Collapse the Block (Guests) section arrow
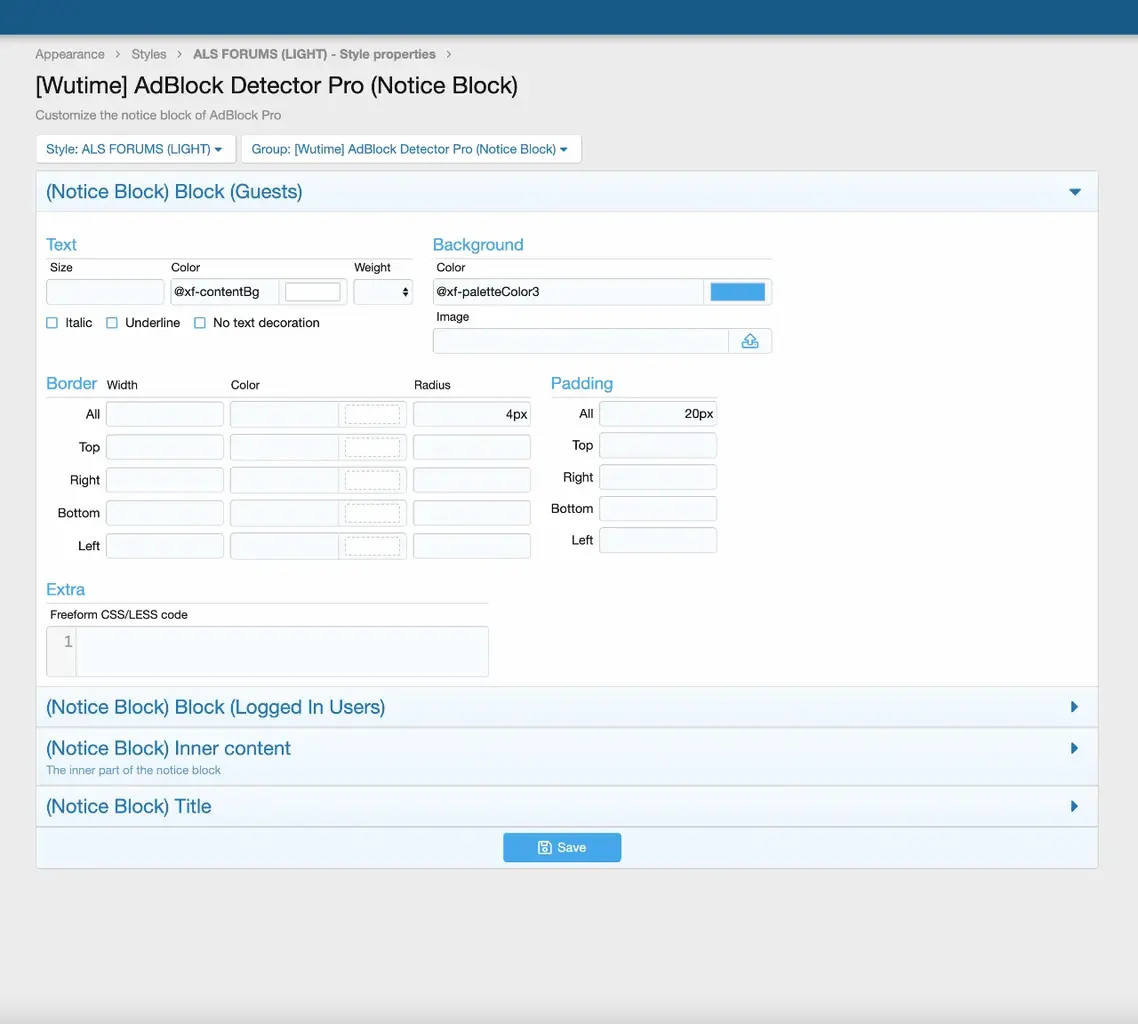Viewport: 1138px width, 1024px height. click(1075, 192)
